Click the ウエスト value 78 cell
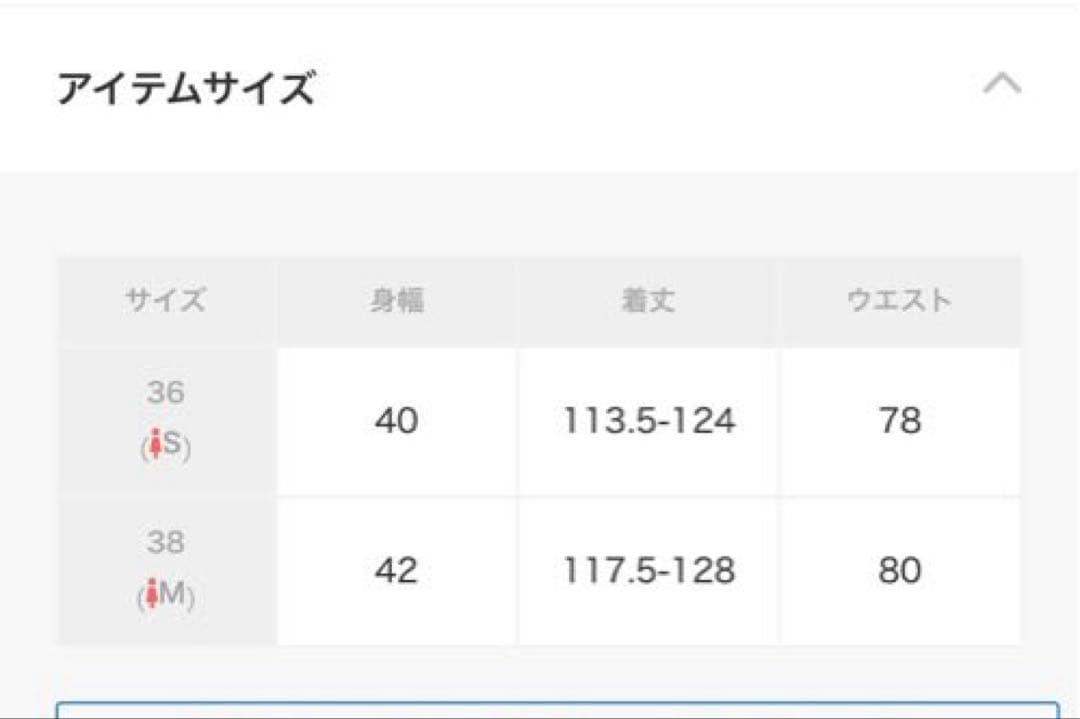 click(x=899, y=421)
